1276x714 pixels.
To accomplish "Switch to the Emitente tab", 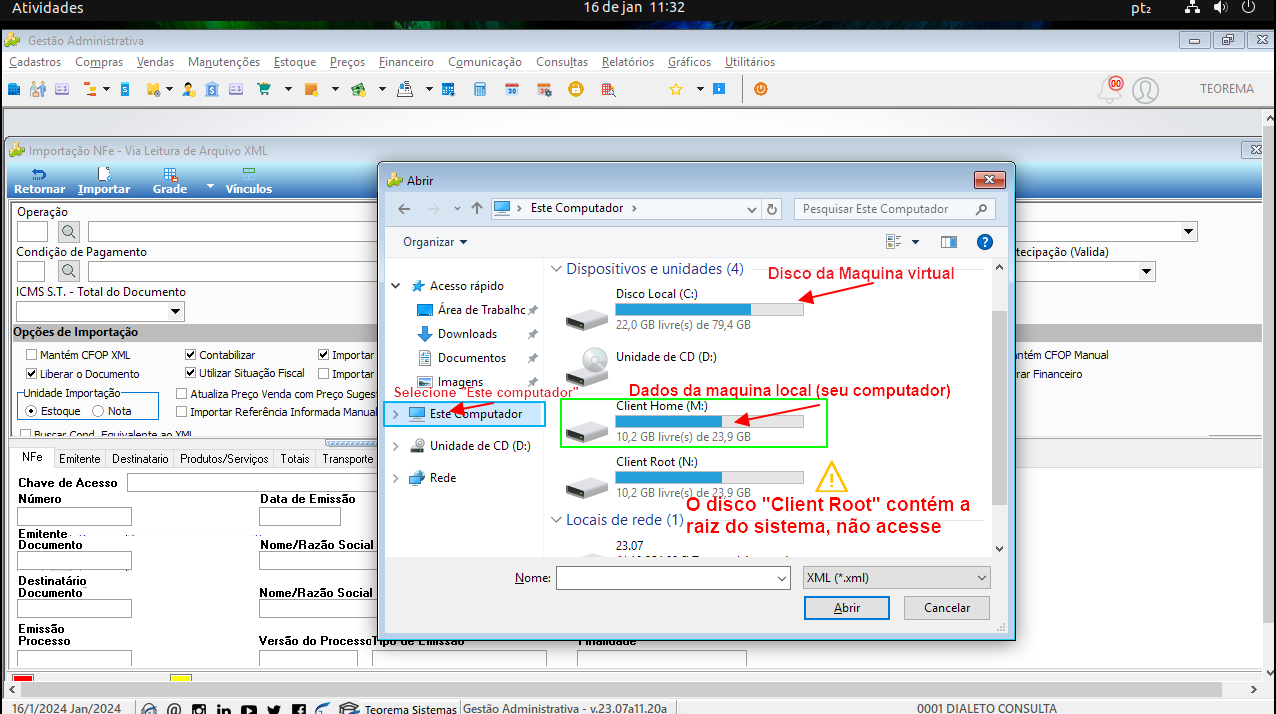I will click(x=80, y=459).
